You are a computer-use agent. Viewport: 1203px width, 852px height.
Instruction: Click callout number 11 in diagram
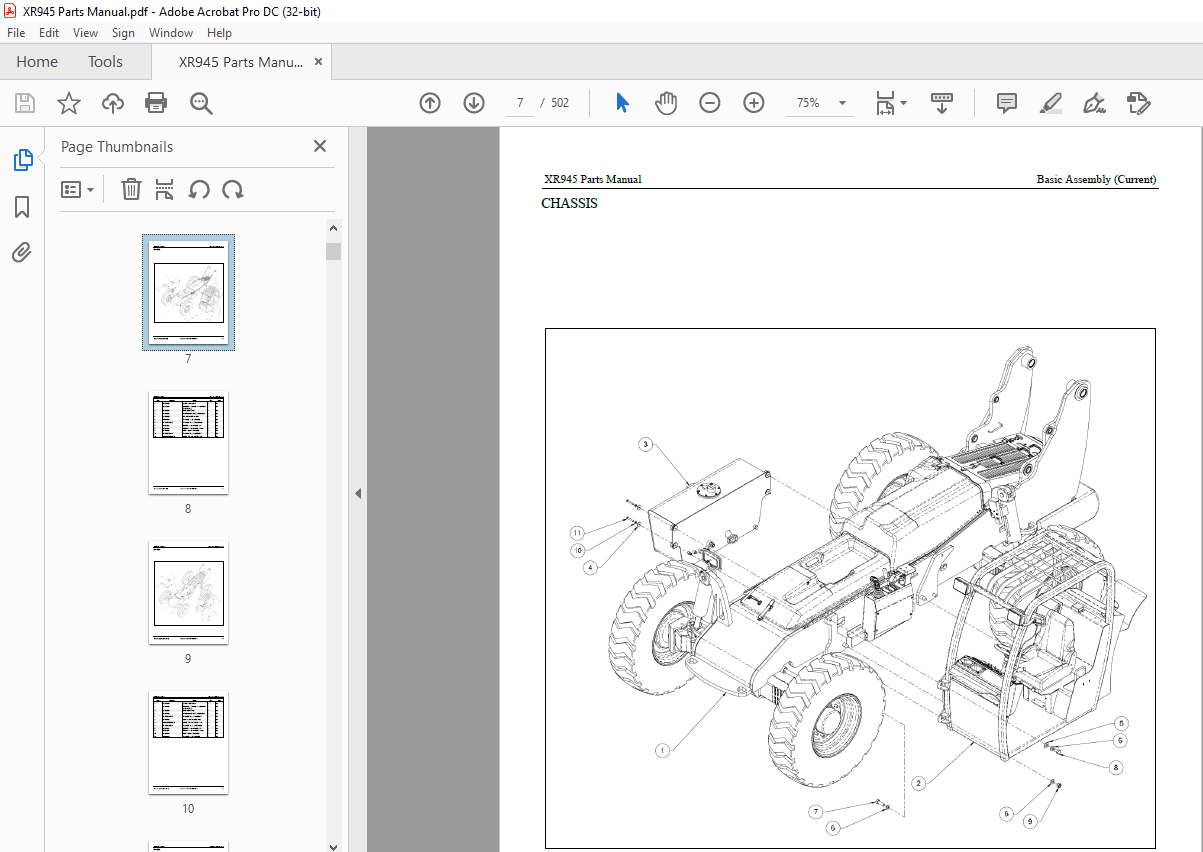[577, 532]
